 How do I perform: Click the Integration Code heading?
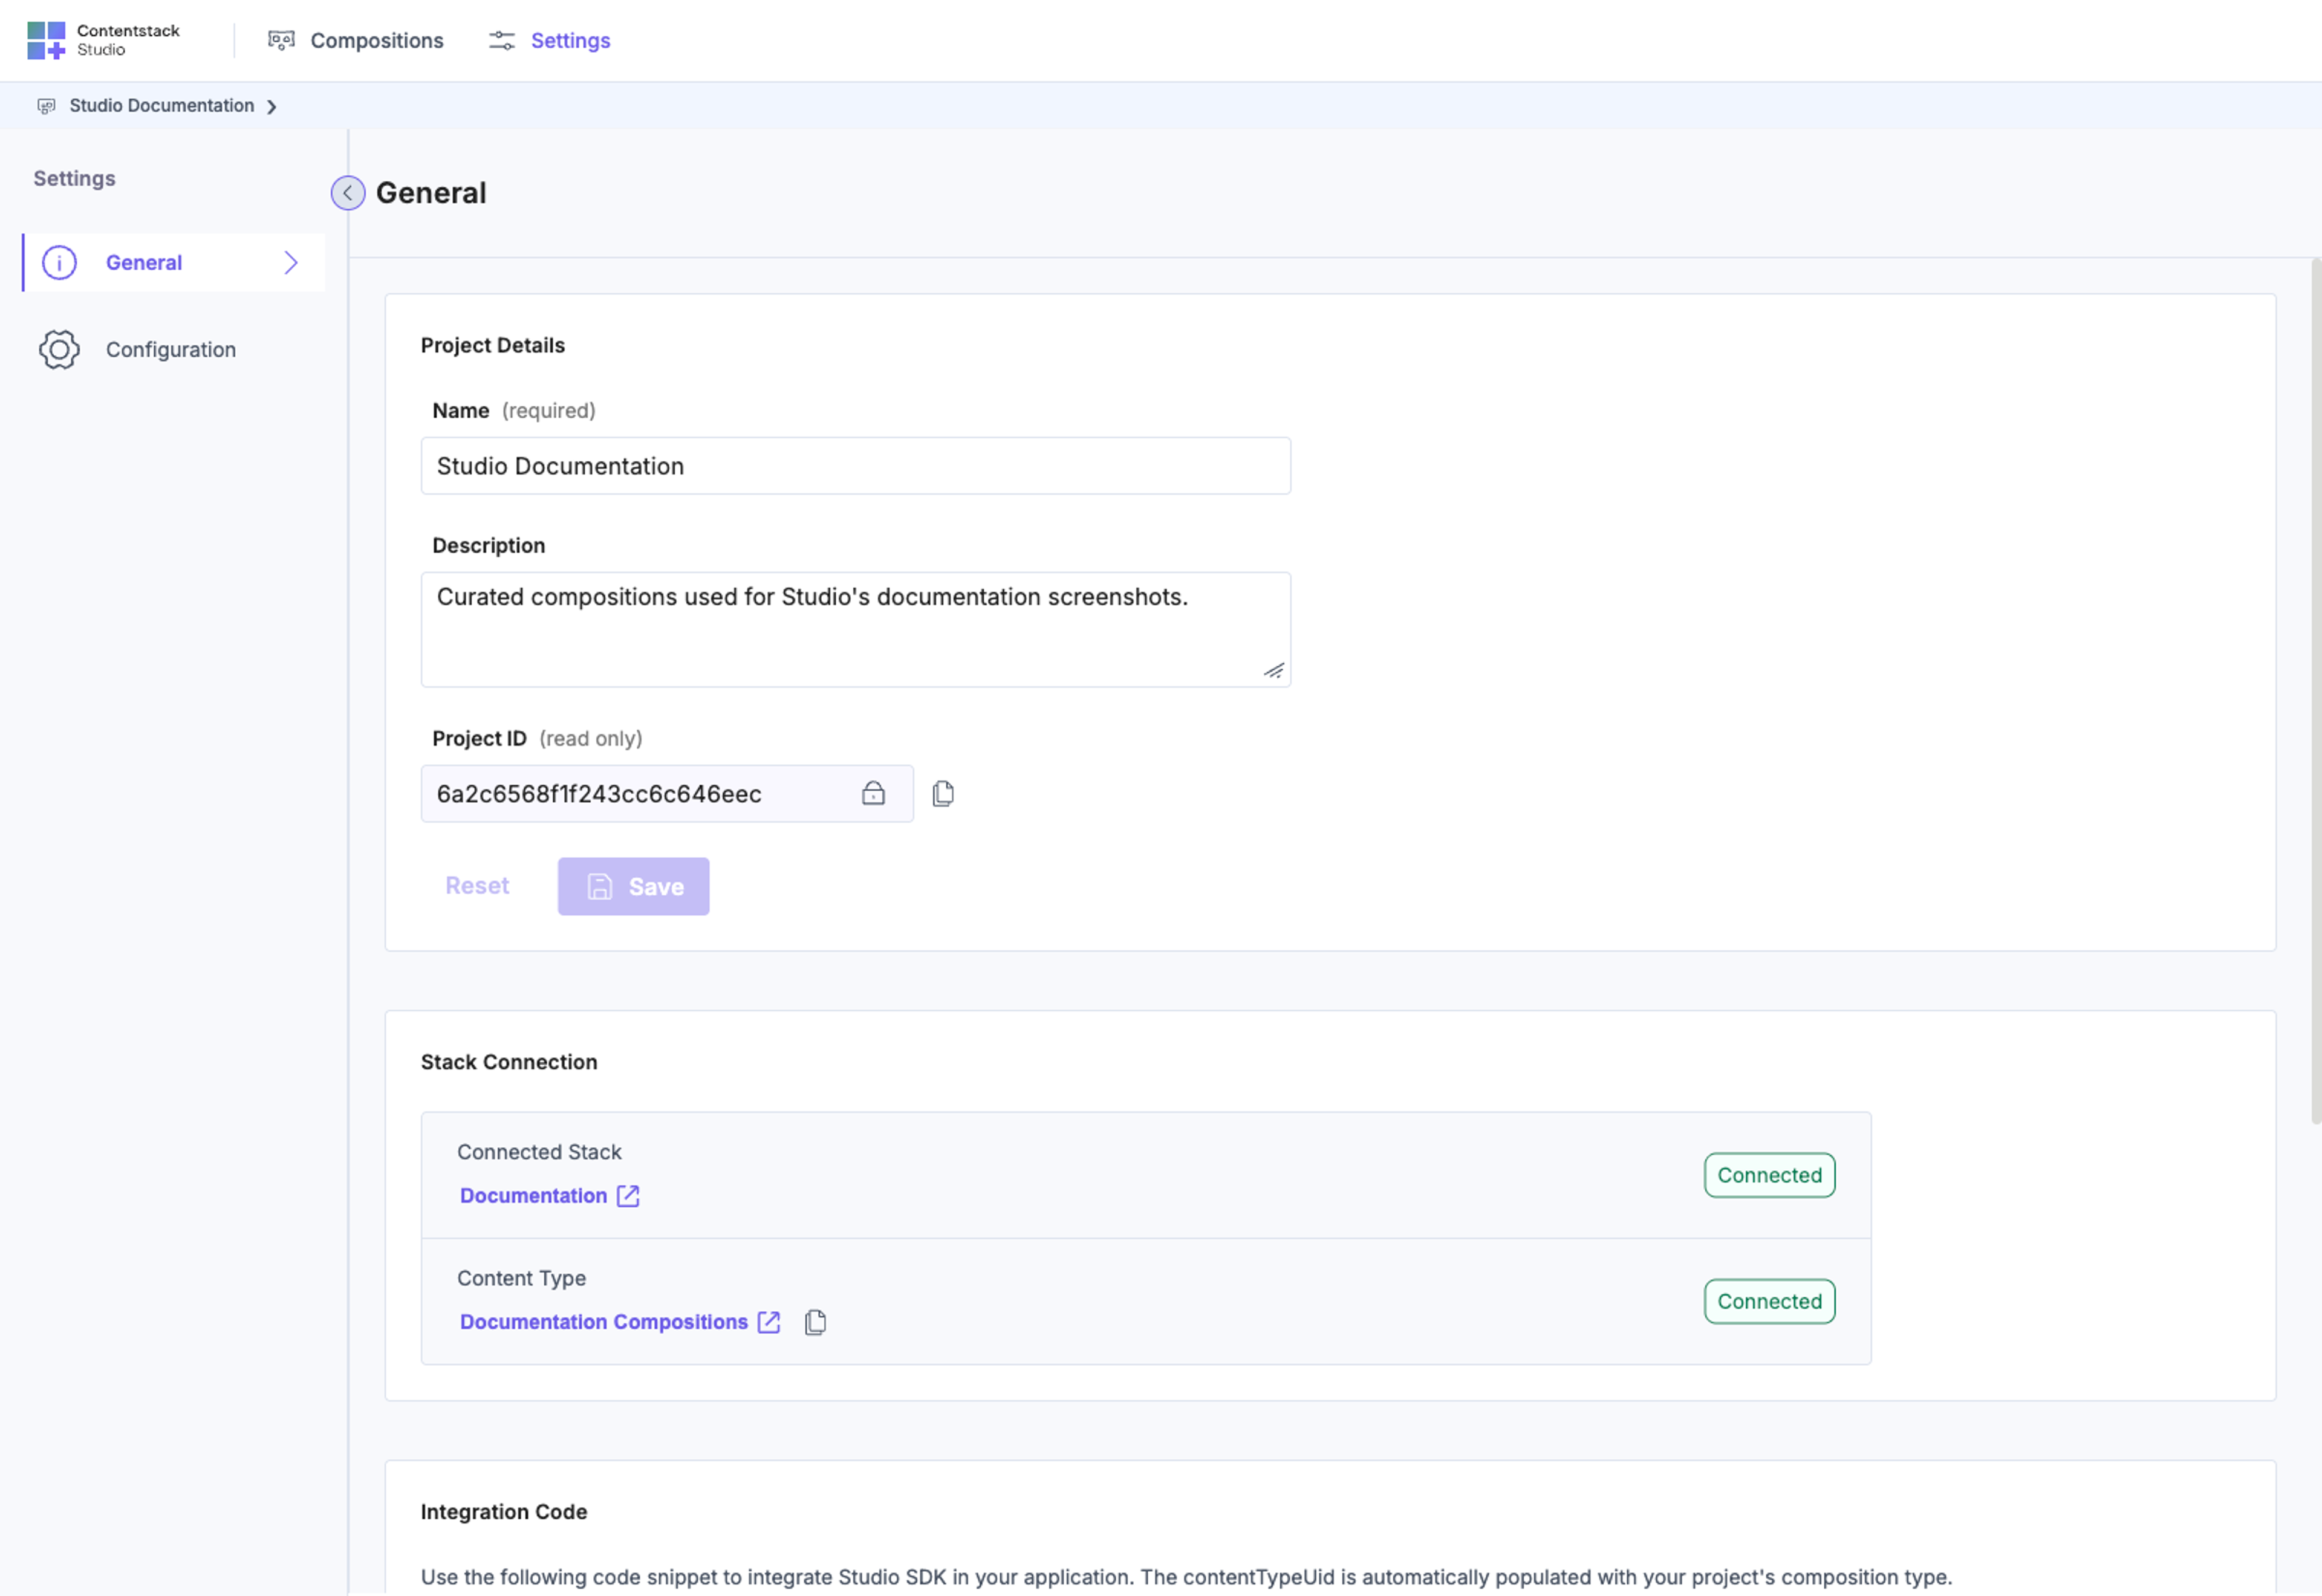503,1512
